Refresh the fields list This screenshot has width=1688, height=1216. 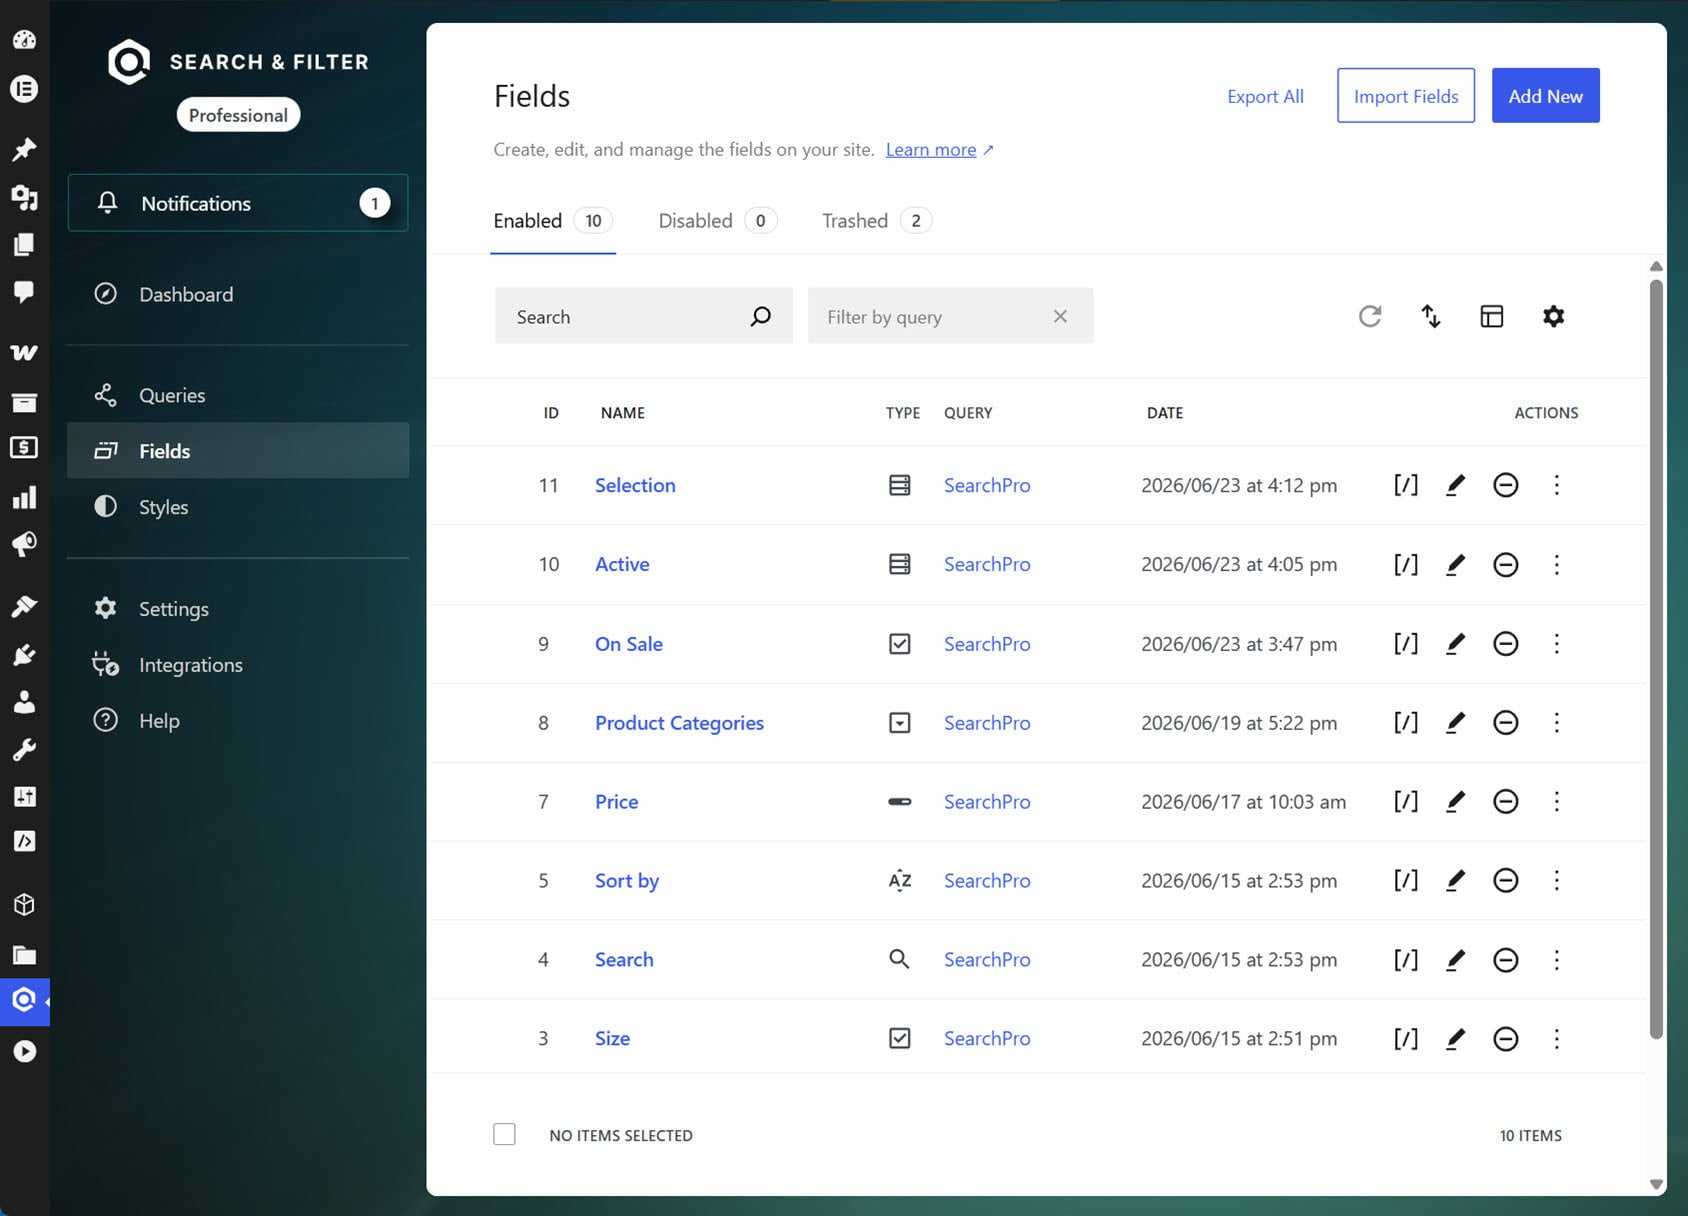click(1370, 316)
